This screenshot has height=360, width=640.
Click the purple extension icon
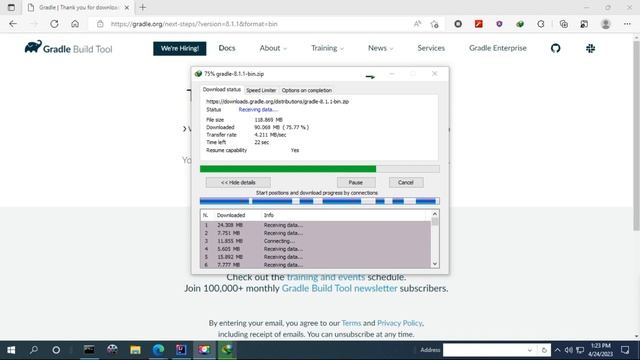point(499,24)
